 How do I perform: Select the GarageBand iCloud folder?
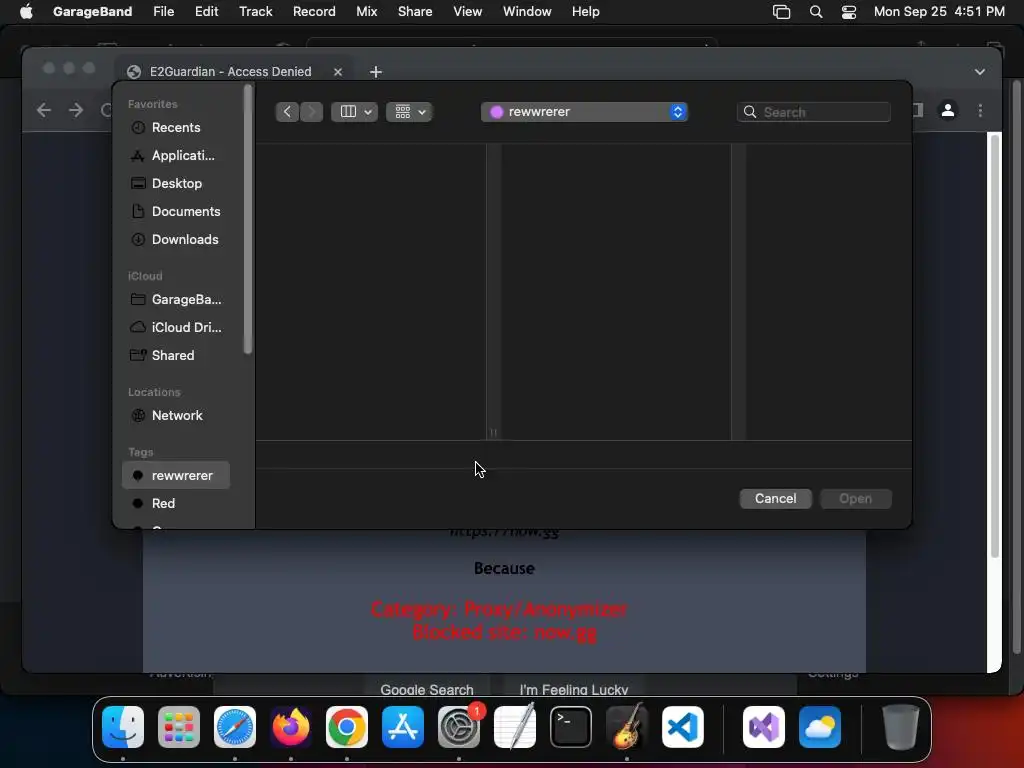click(175, 300)
